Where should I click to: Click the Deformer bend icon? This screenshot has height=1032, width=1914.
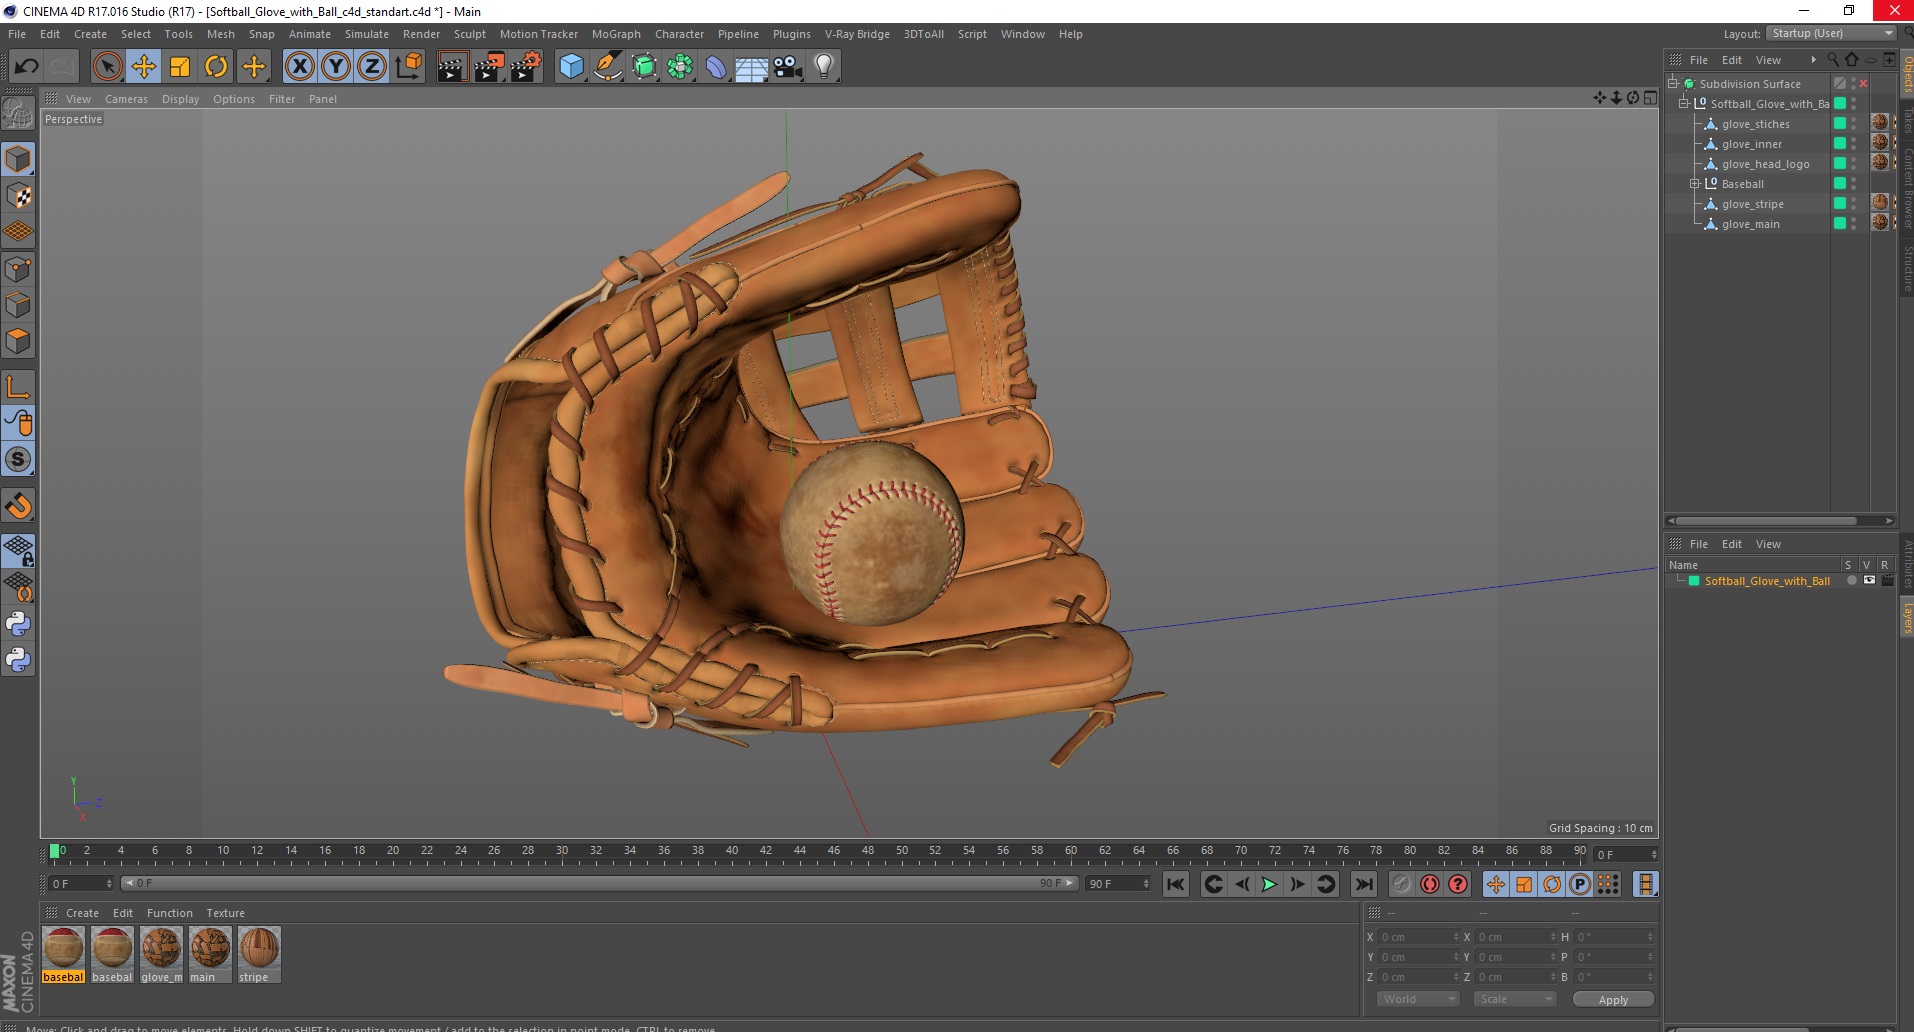pos(716,67)
